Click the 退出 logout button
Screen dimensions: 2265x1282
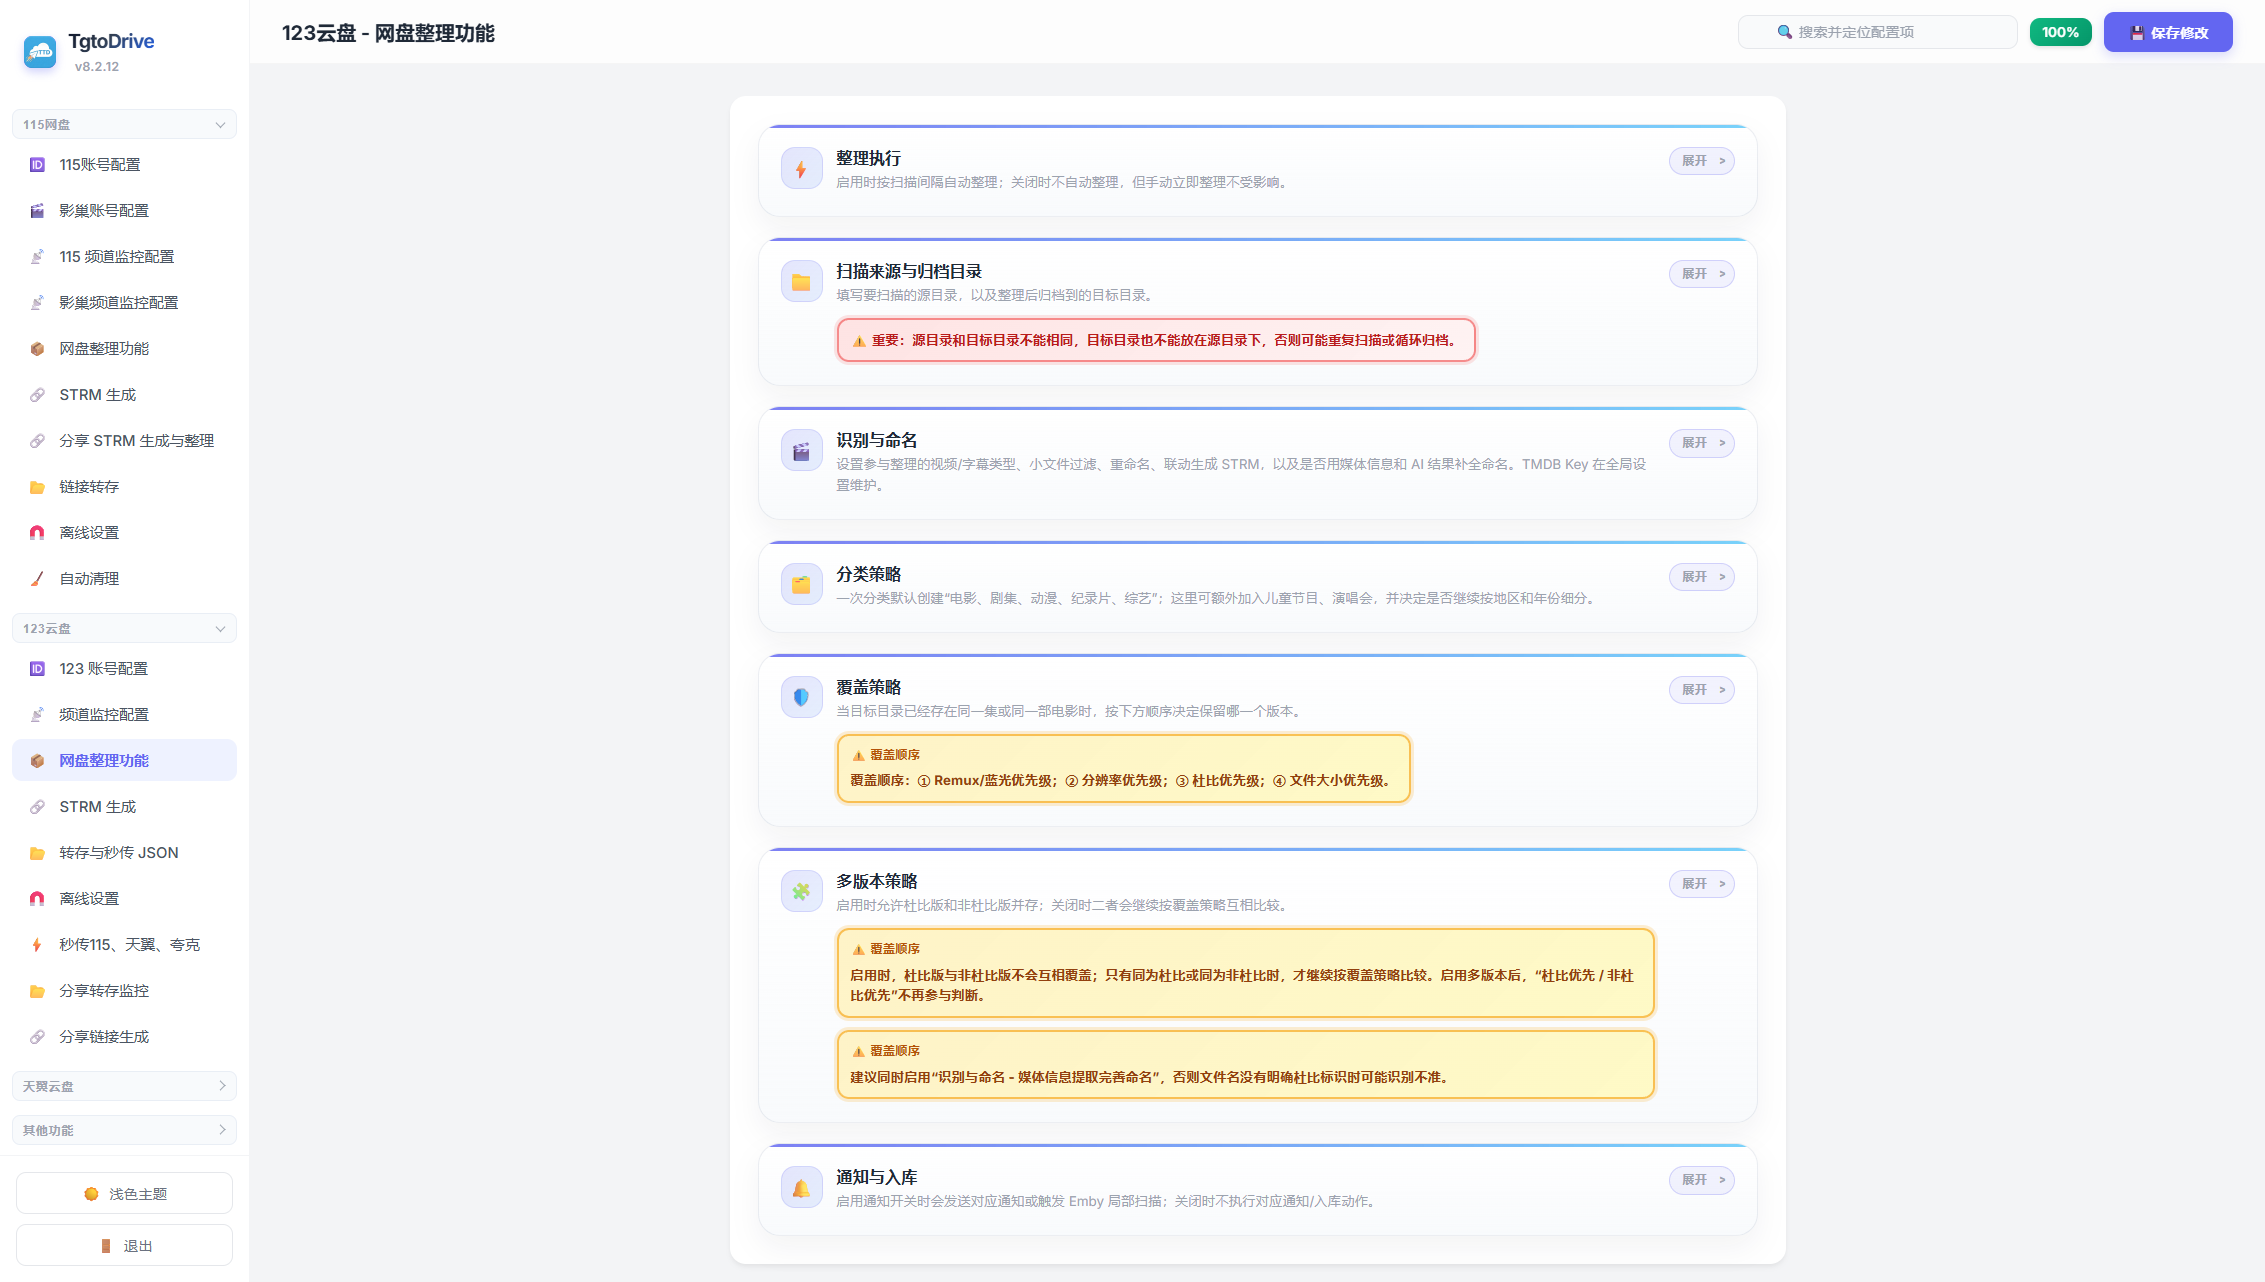coord(124,1246)
